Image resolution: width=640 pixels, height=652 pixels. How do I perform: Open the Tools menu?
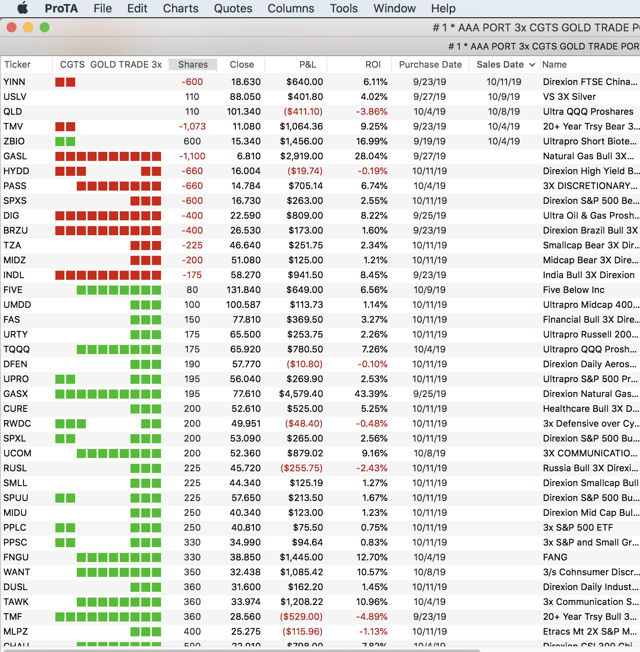click(x=343, y=8)
